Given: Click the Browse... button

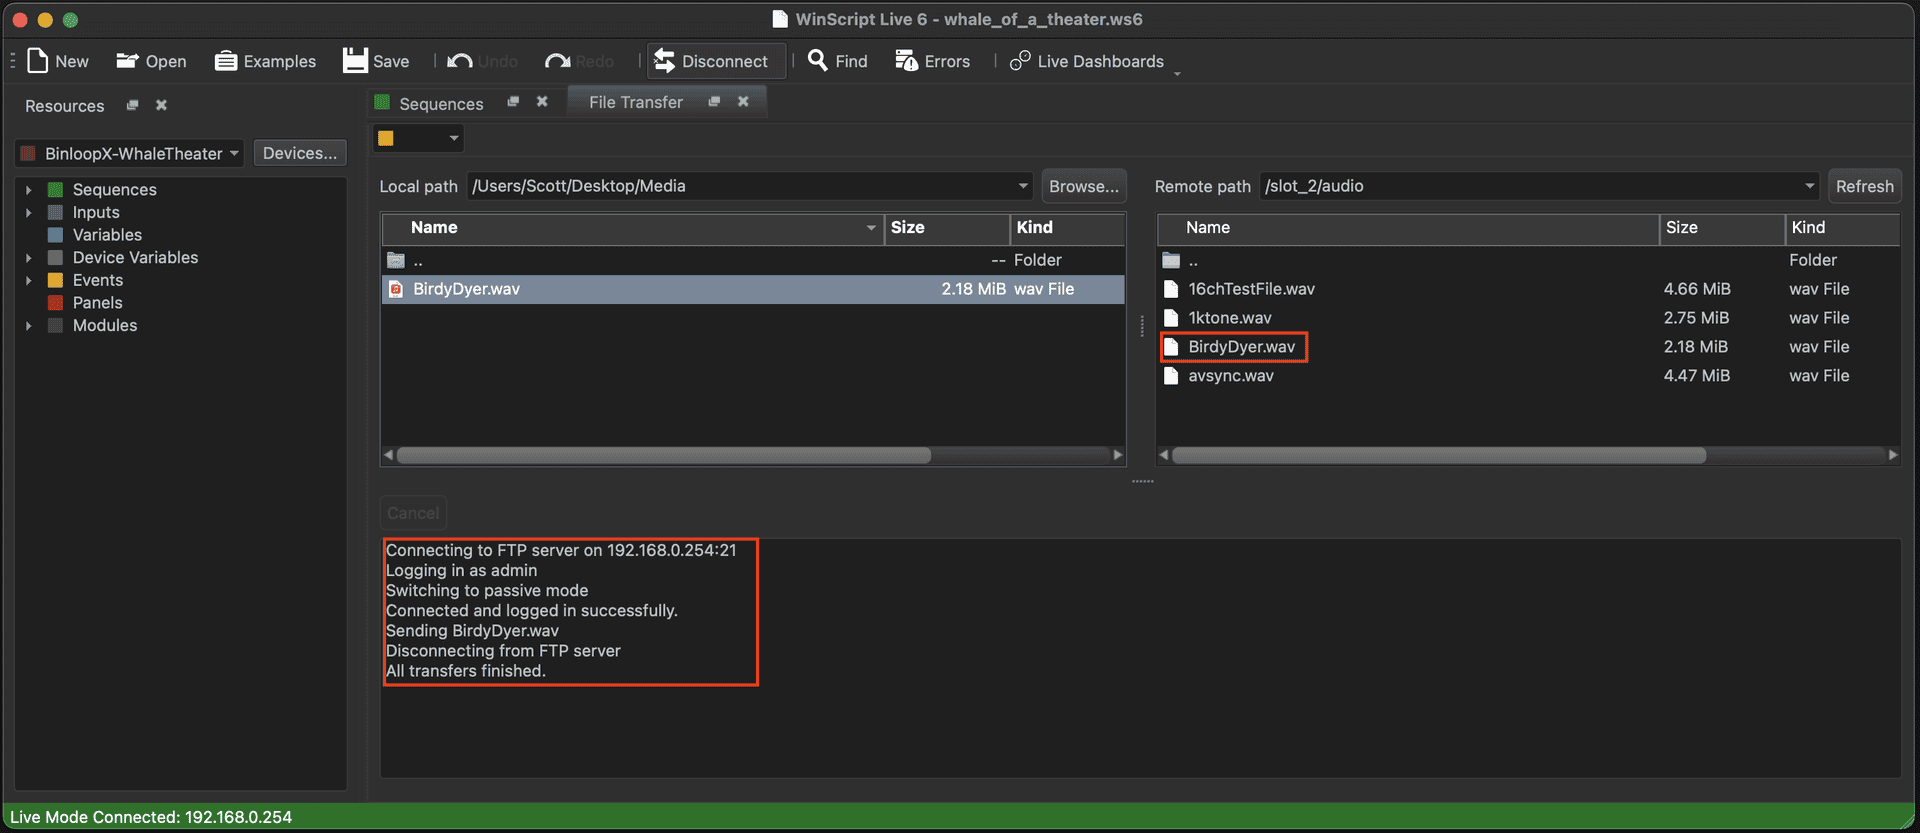Looking at the screenshot, I should click(1083, 186).
